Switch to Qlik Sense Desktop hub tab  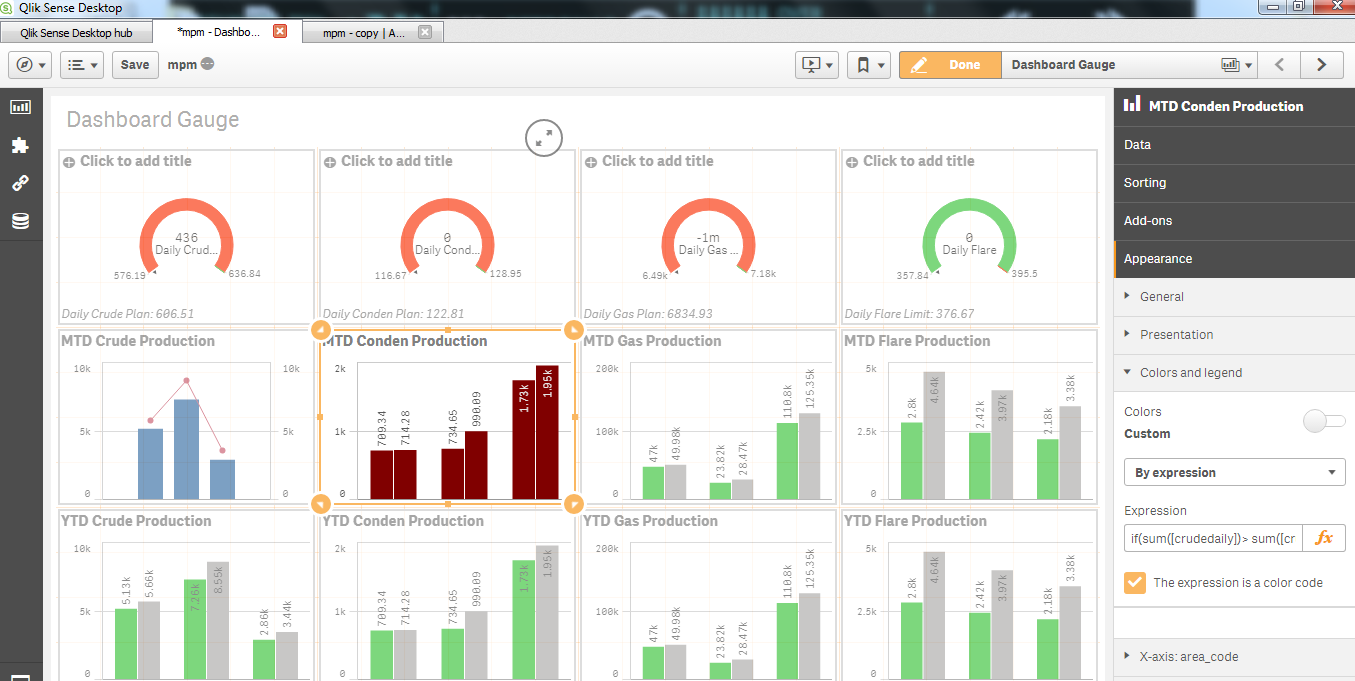(76, 32)
